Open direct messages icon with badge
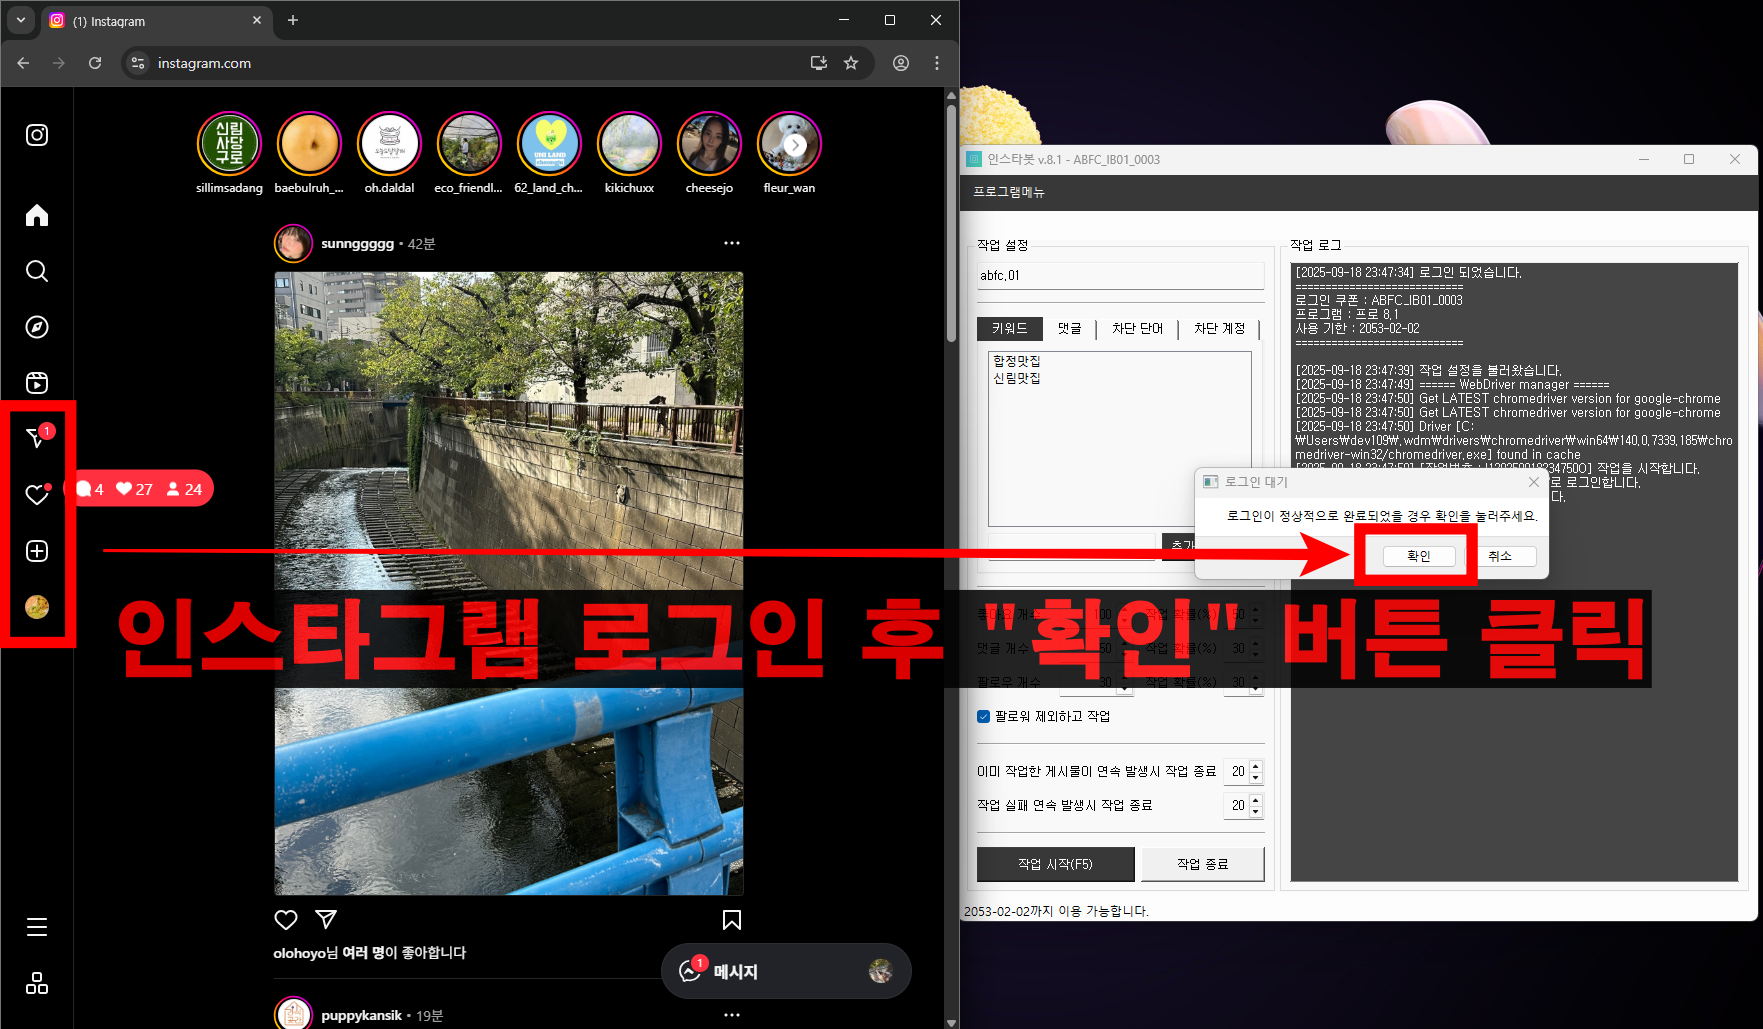The height and width of the screenshot is (1029, 1763). [x=38, y=437]
